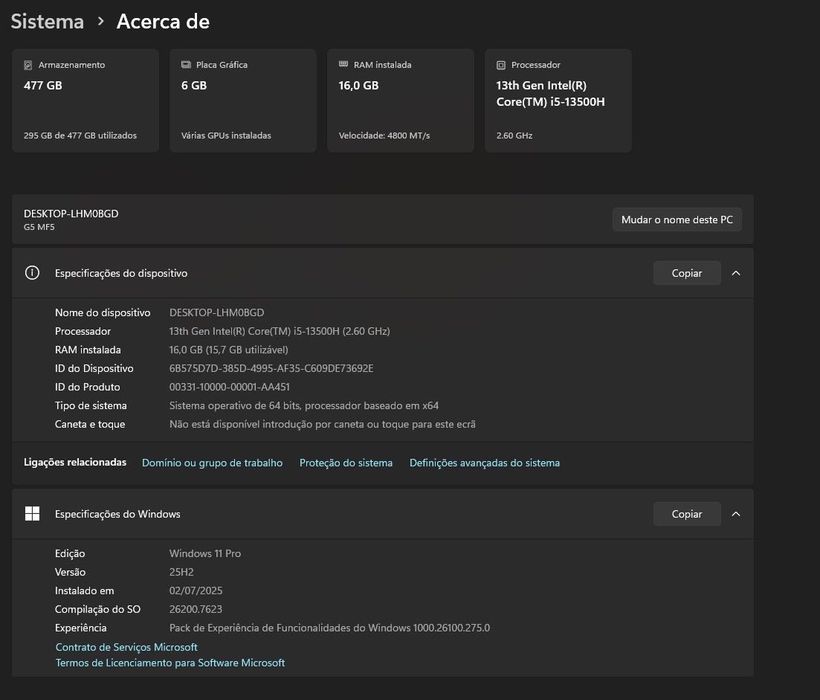Open Proteção do sistema link
The image size is (820, 700).
coord(346,463)
